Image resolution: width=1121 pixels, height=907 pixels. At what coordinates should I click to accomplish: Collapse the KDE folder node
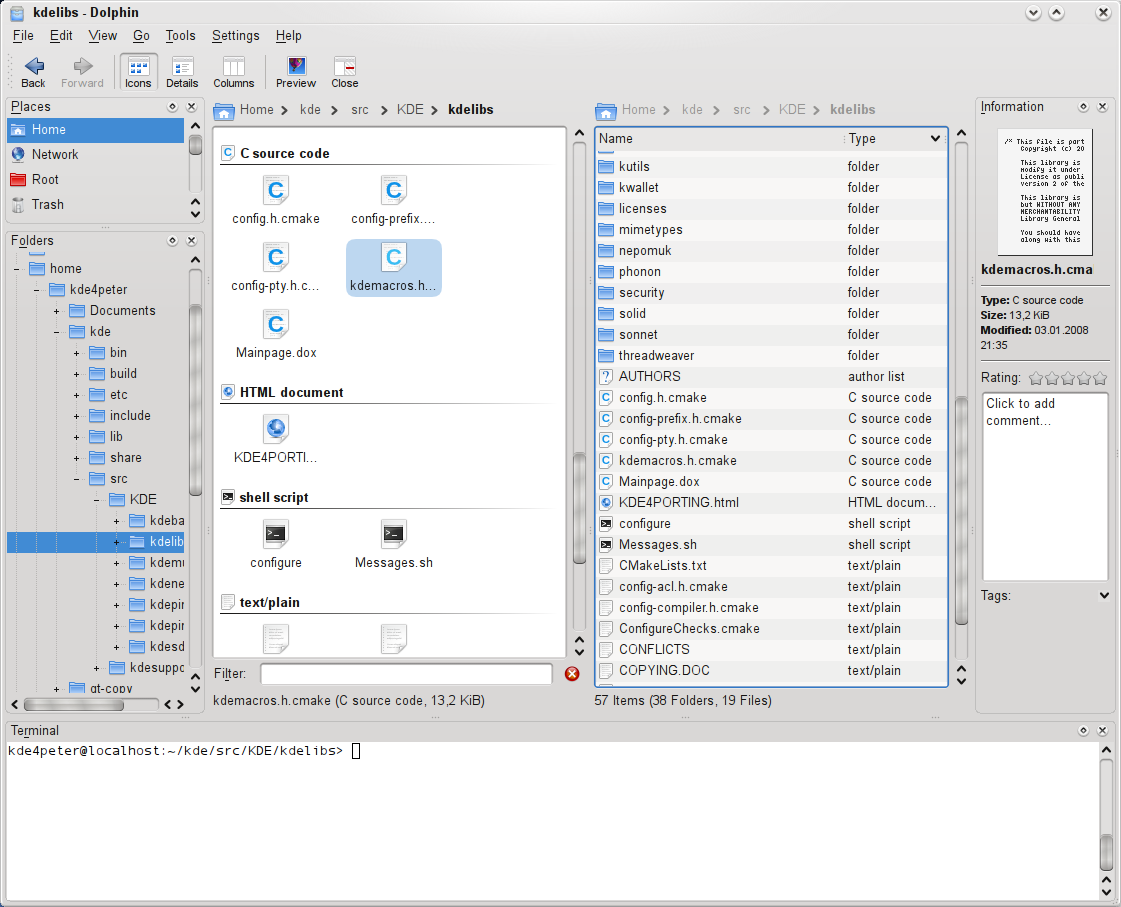coord(97,500)
